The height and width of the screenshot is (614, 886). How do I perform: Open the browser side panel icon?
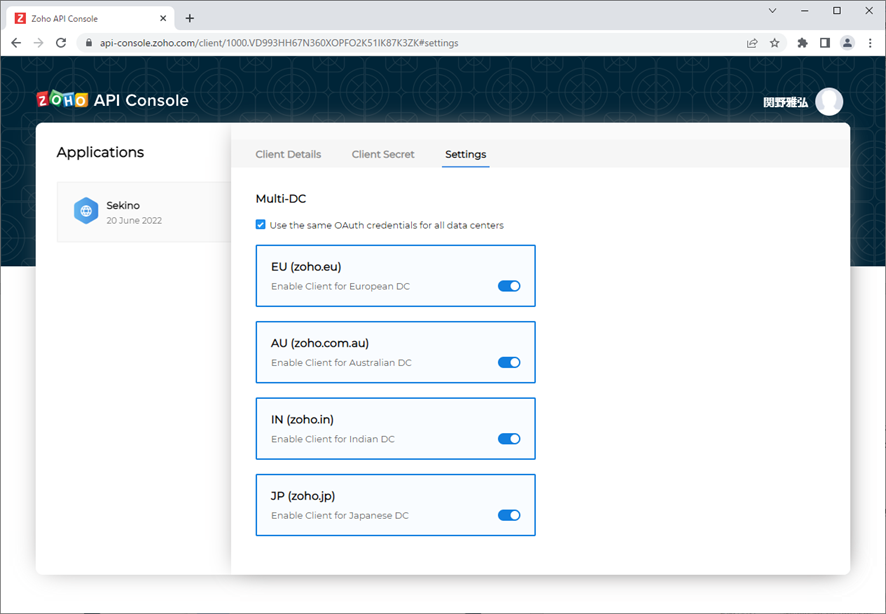(825, 43)
